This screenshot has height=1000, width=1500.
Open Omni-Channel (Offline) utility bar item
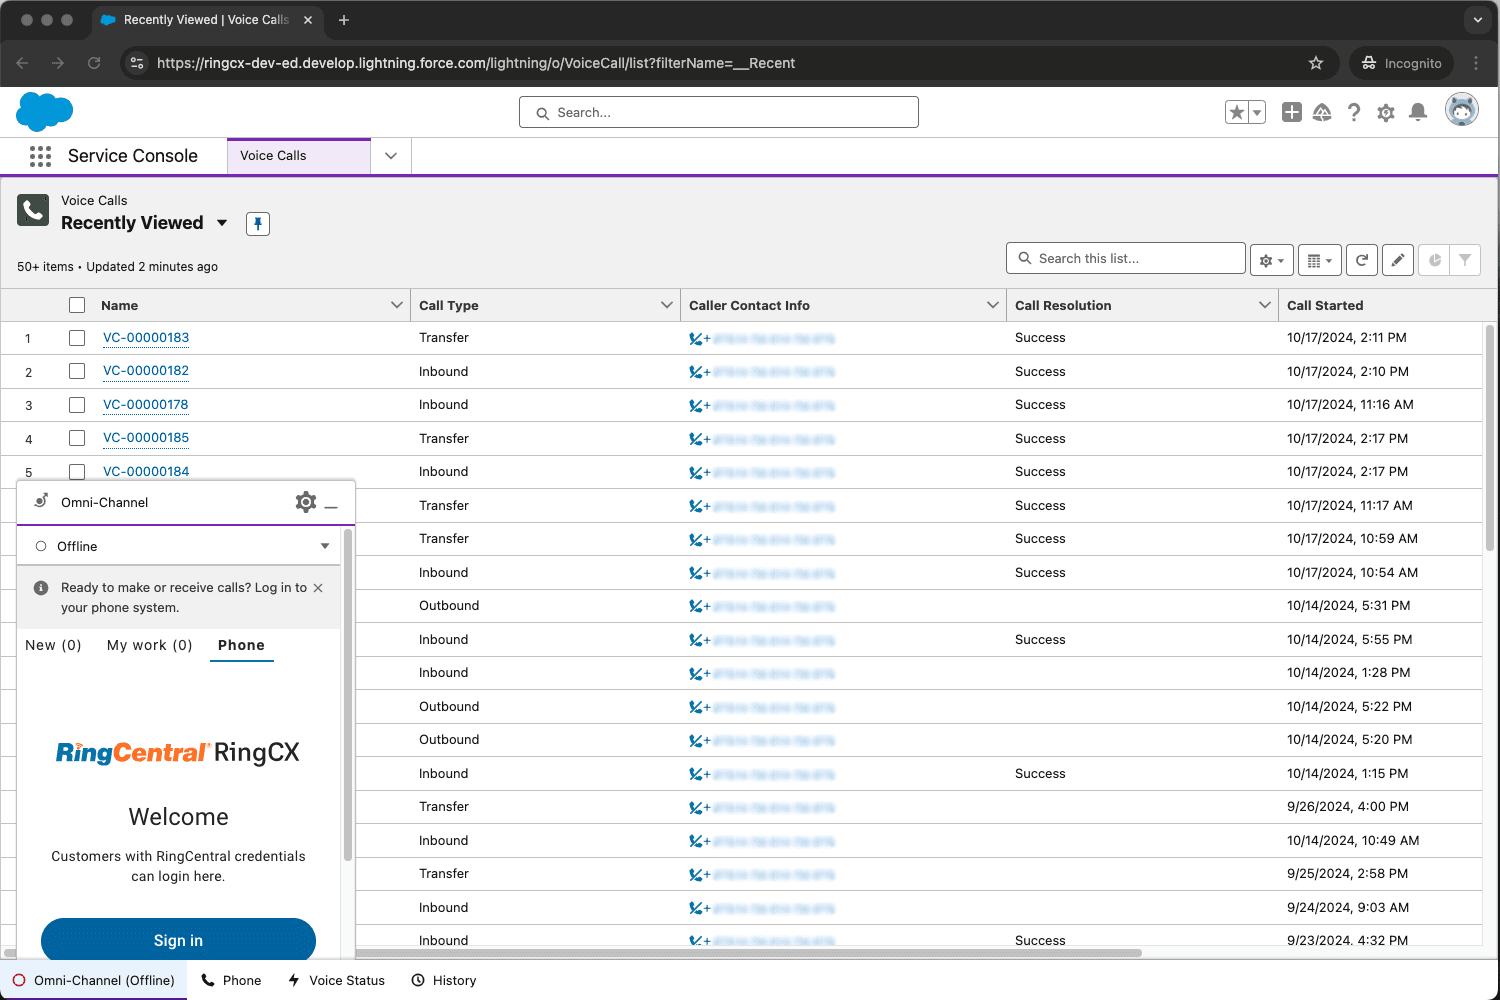[x=94, y=980]
